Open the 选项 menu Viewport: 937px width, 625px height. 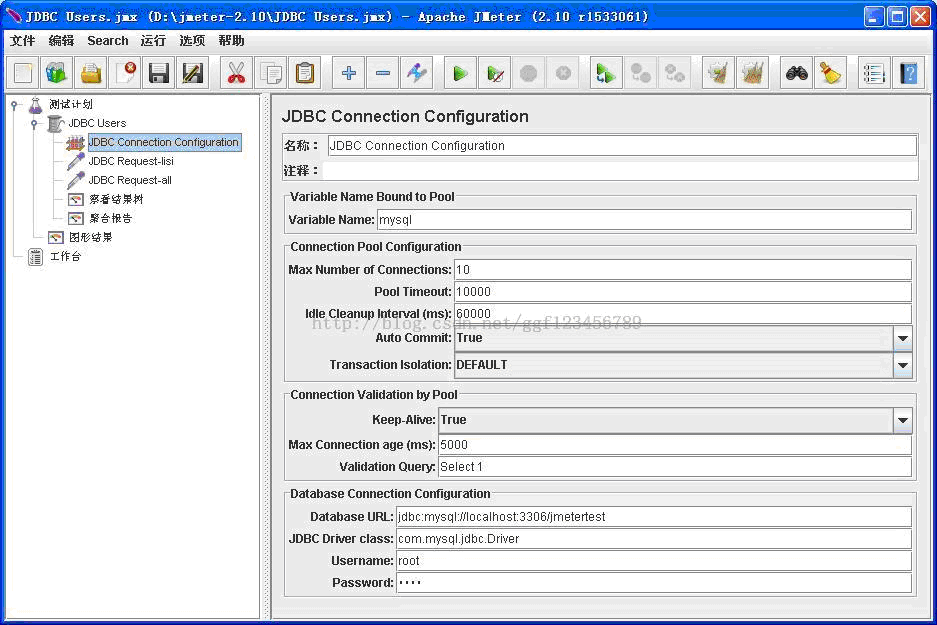[x=192, y=41]
